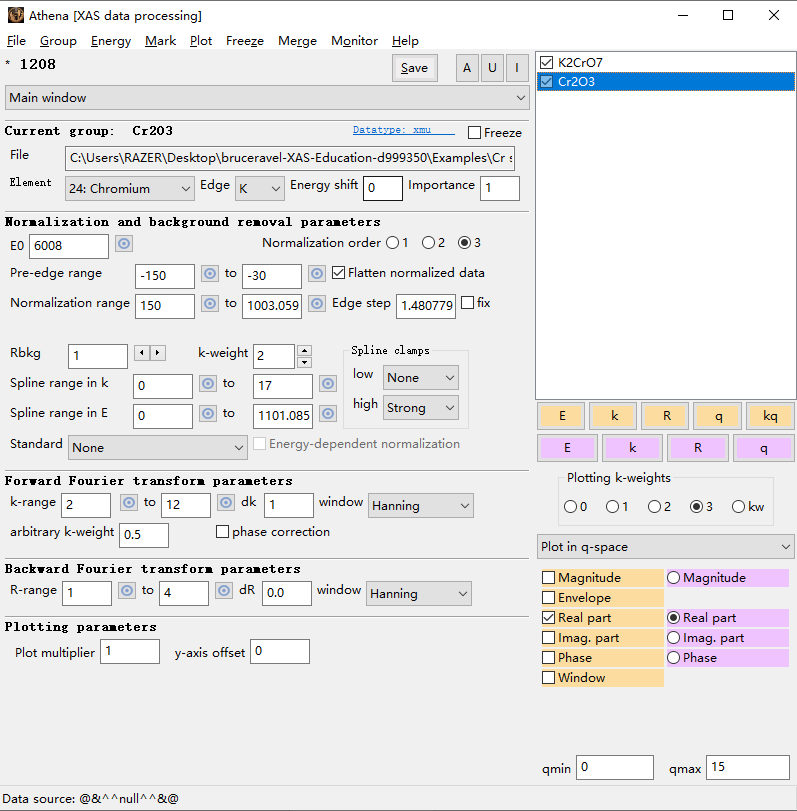
Task: Click the Save button
Action: click(x=414, y=68)
